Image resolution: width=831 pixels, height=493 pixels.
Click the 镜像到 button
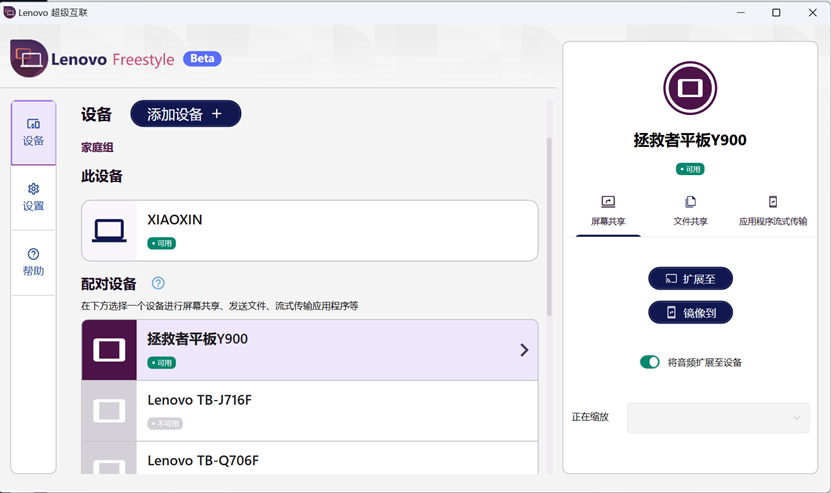point(690,313)
